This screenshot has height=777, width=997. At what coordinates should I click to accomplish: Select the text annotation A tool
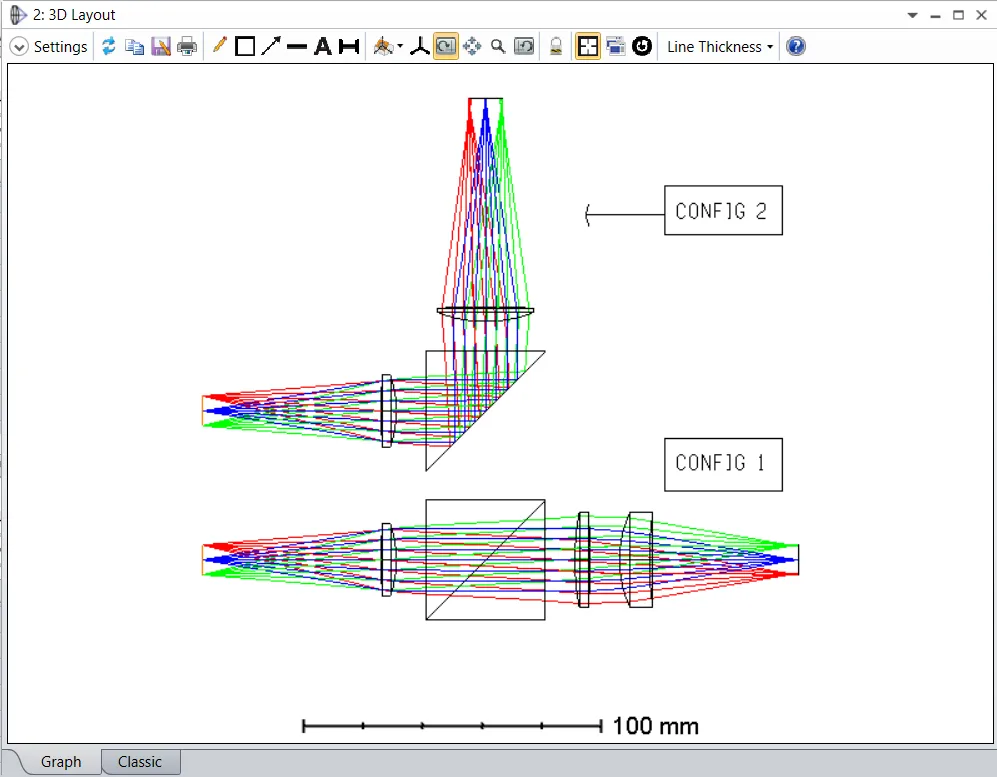click(322, 47)
